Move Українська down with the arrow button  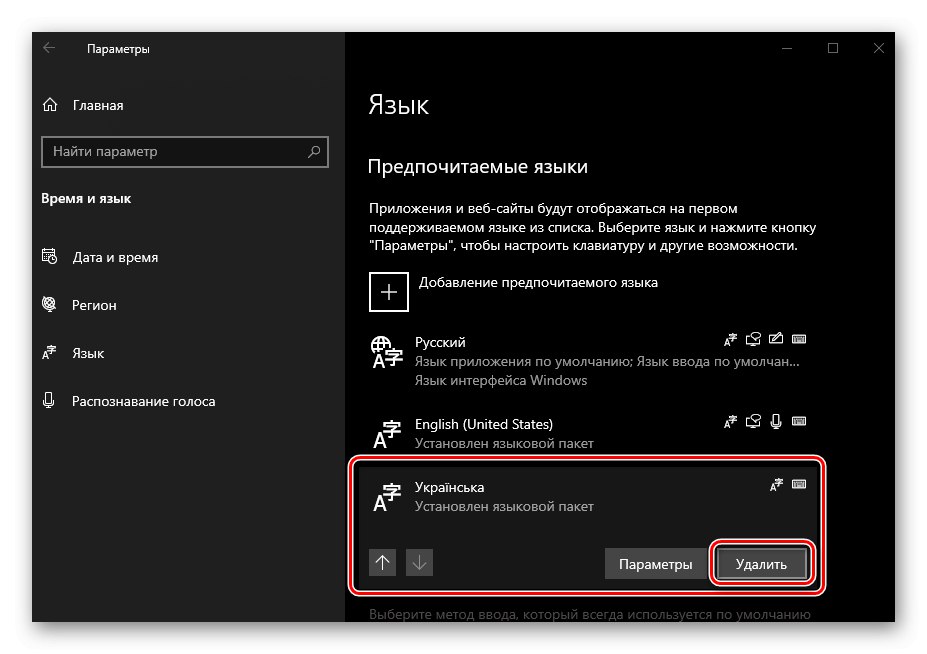(419, 563)
